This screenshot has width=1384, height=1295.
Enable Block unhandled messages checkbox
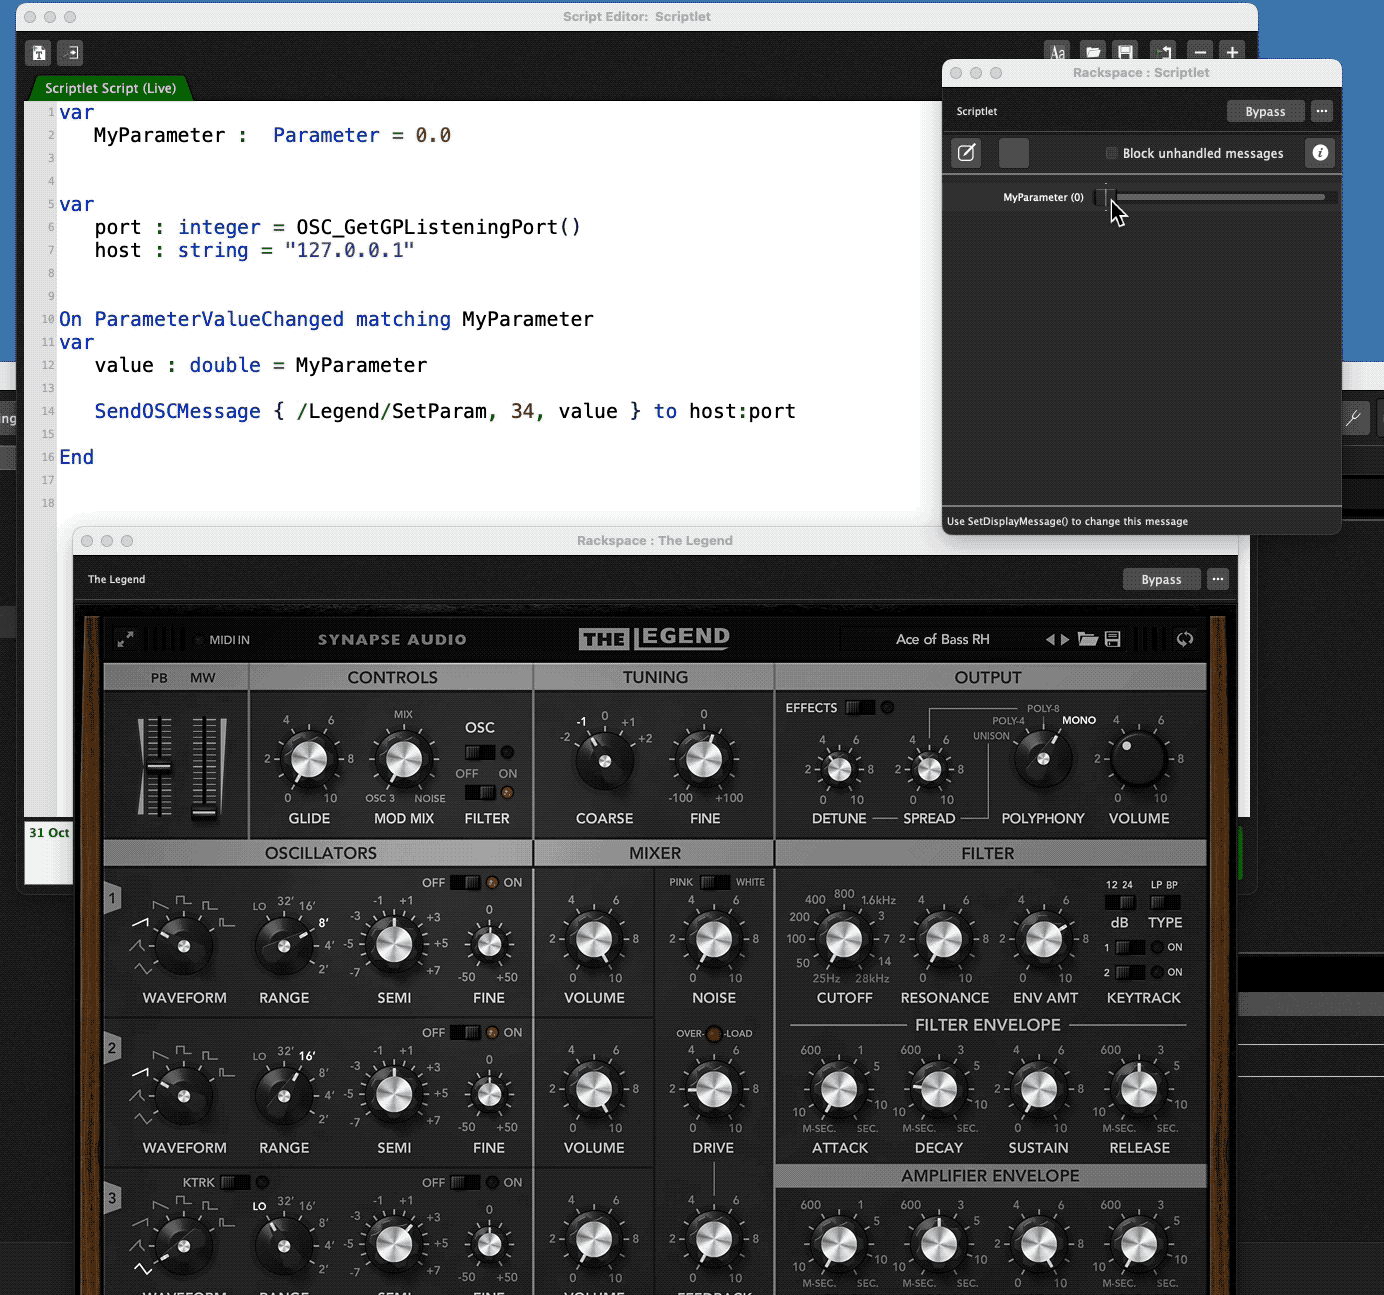coord(1111,153)
